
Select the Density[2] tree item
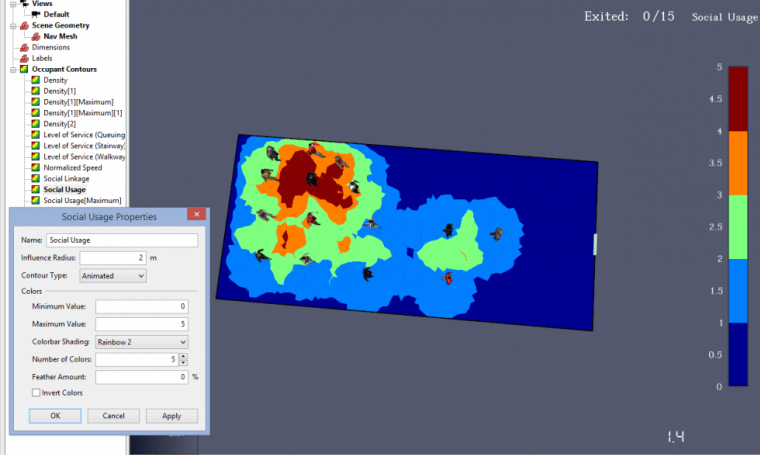[60, 124]
